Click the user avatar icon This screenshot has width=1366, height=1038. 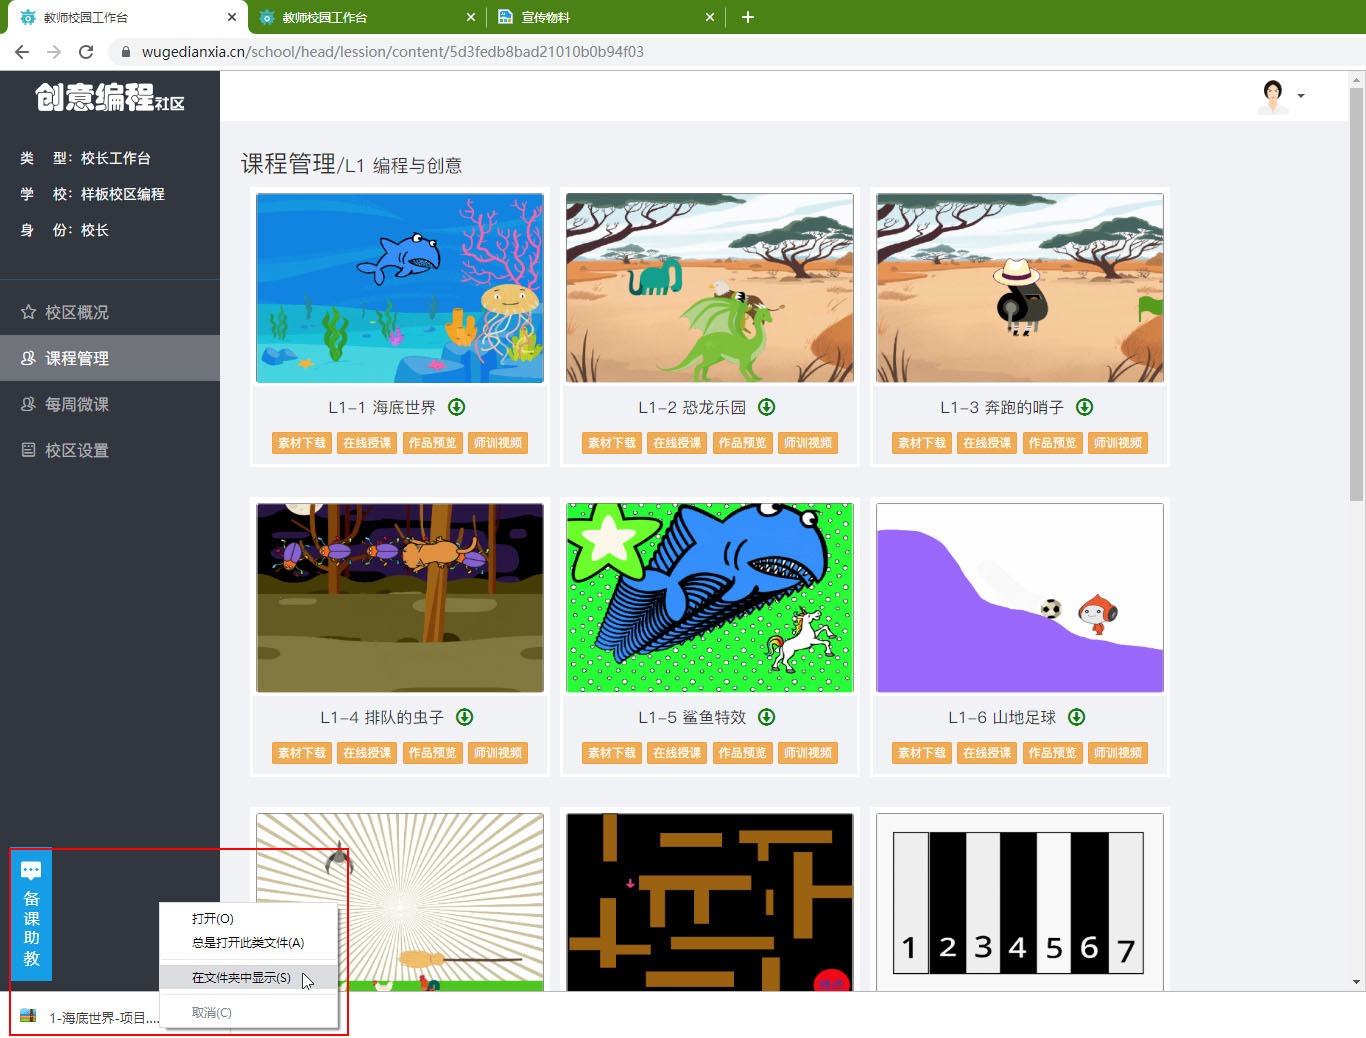1273,96
